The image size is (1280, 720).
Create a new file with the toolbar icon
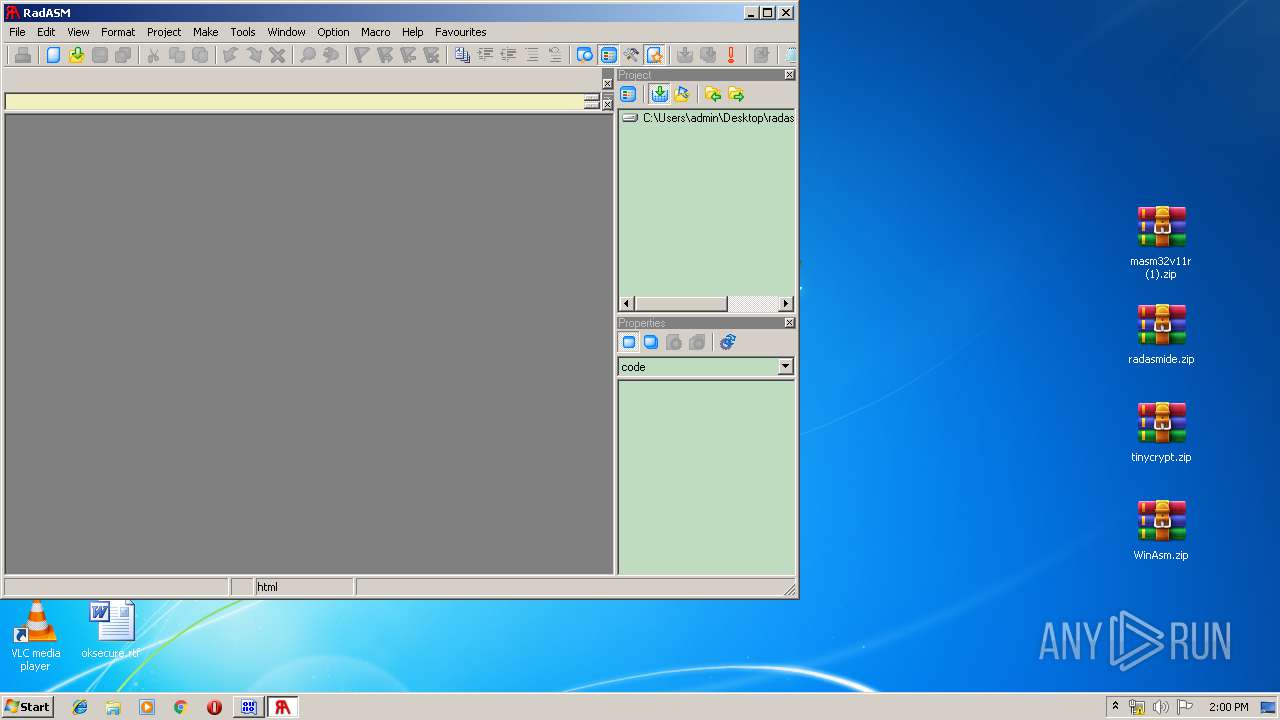tap(53, 55)
